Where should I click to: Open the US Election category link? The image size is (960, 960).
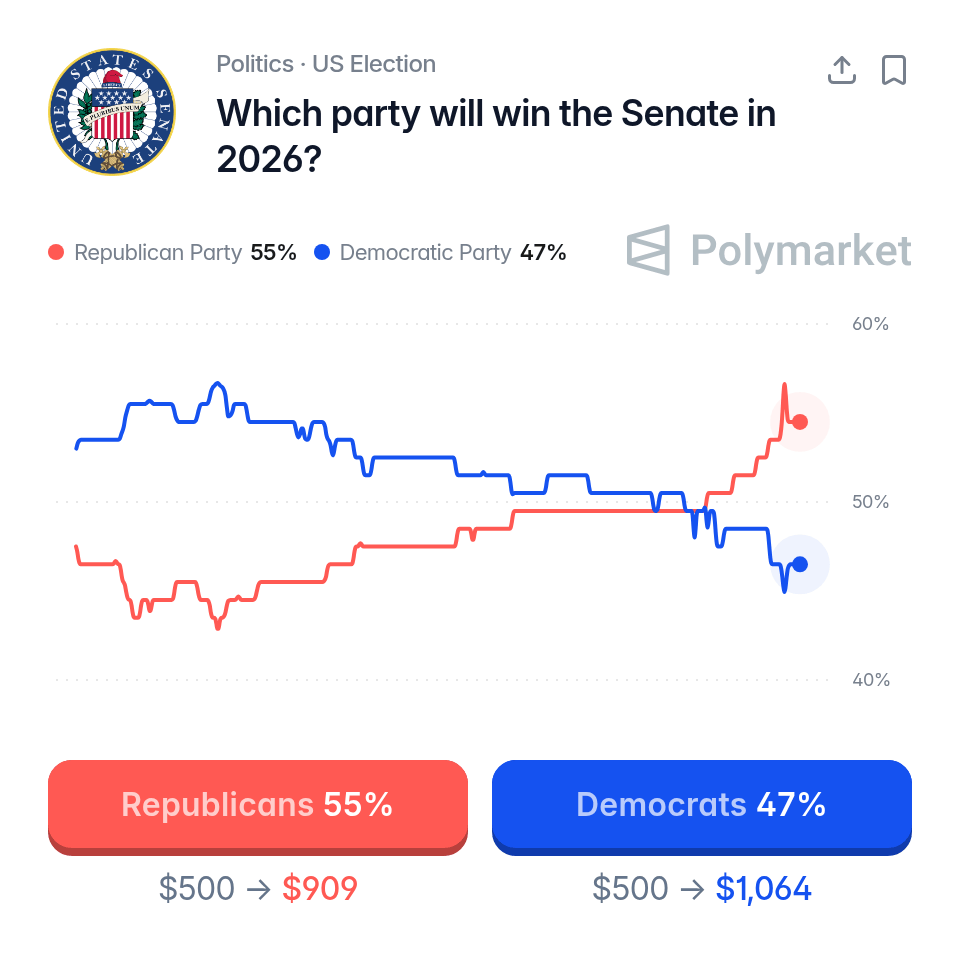pos(374,64)
